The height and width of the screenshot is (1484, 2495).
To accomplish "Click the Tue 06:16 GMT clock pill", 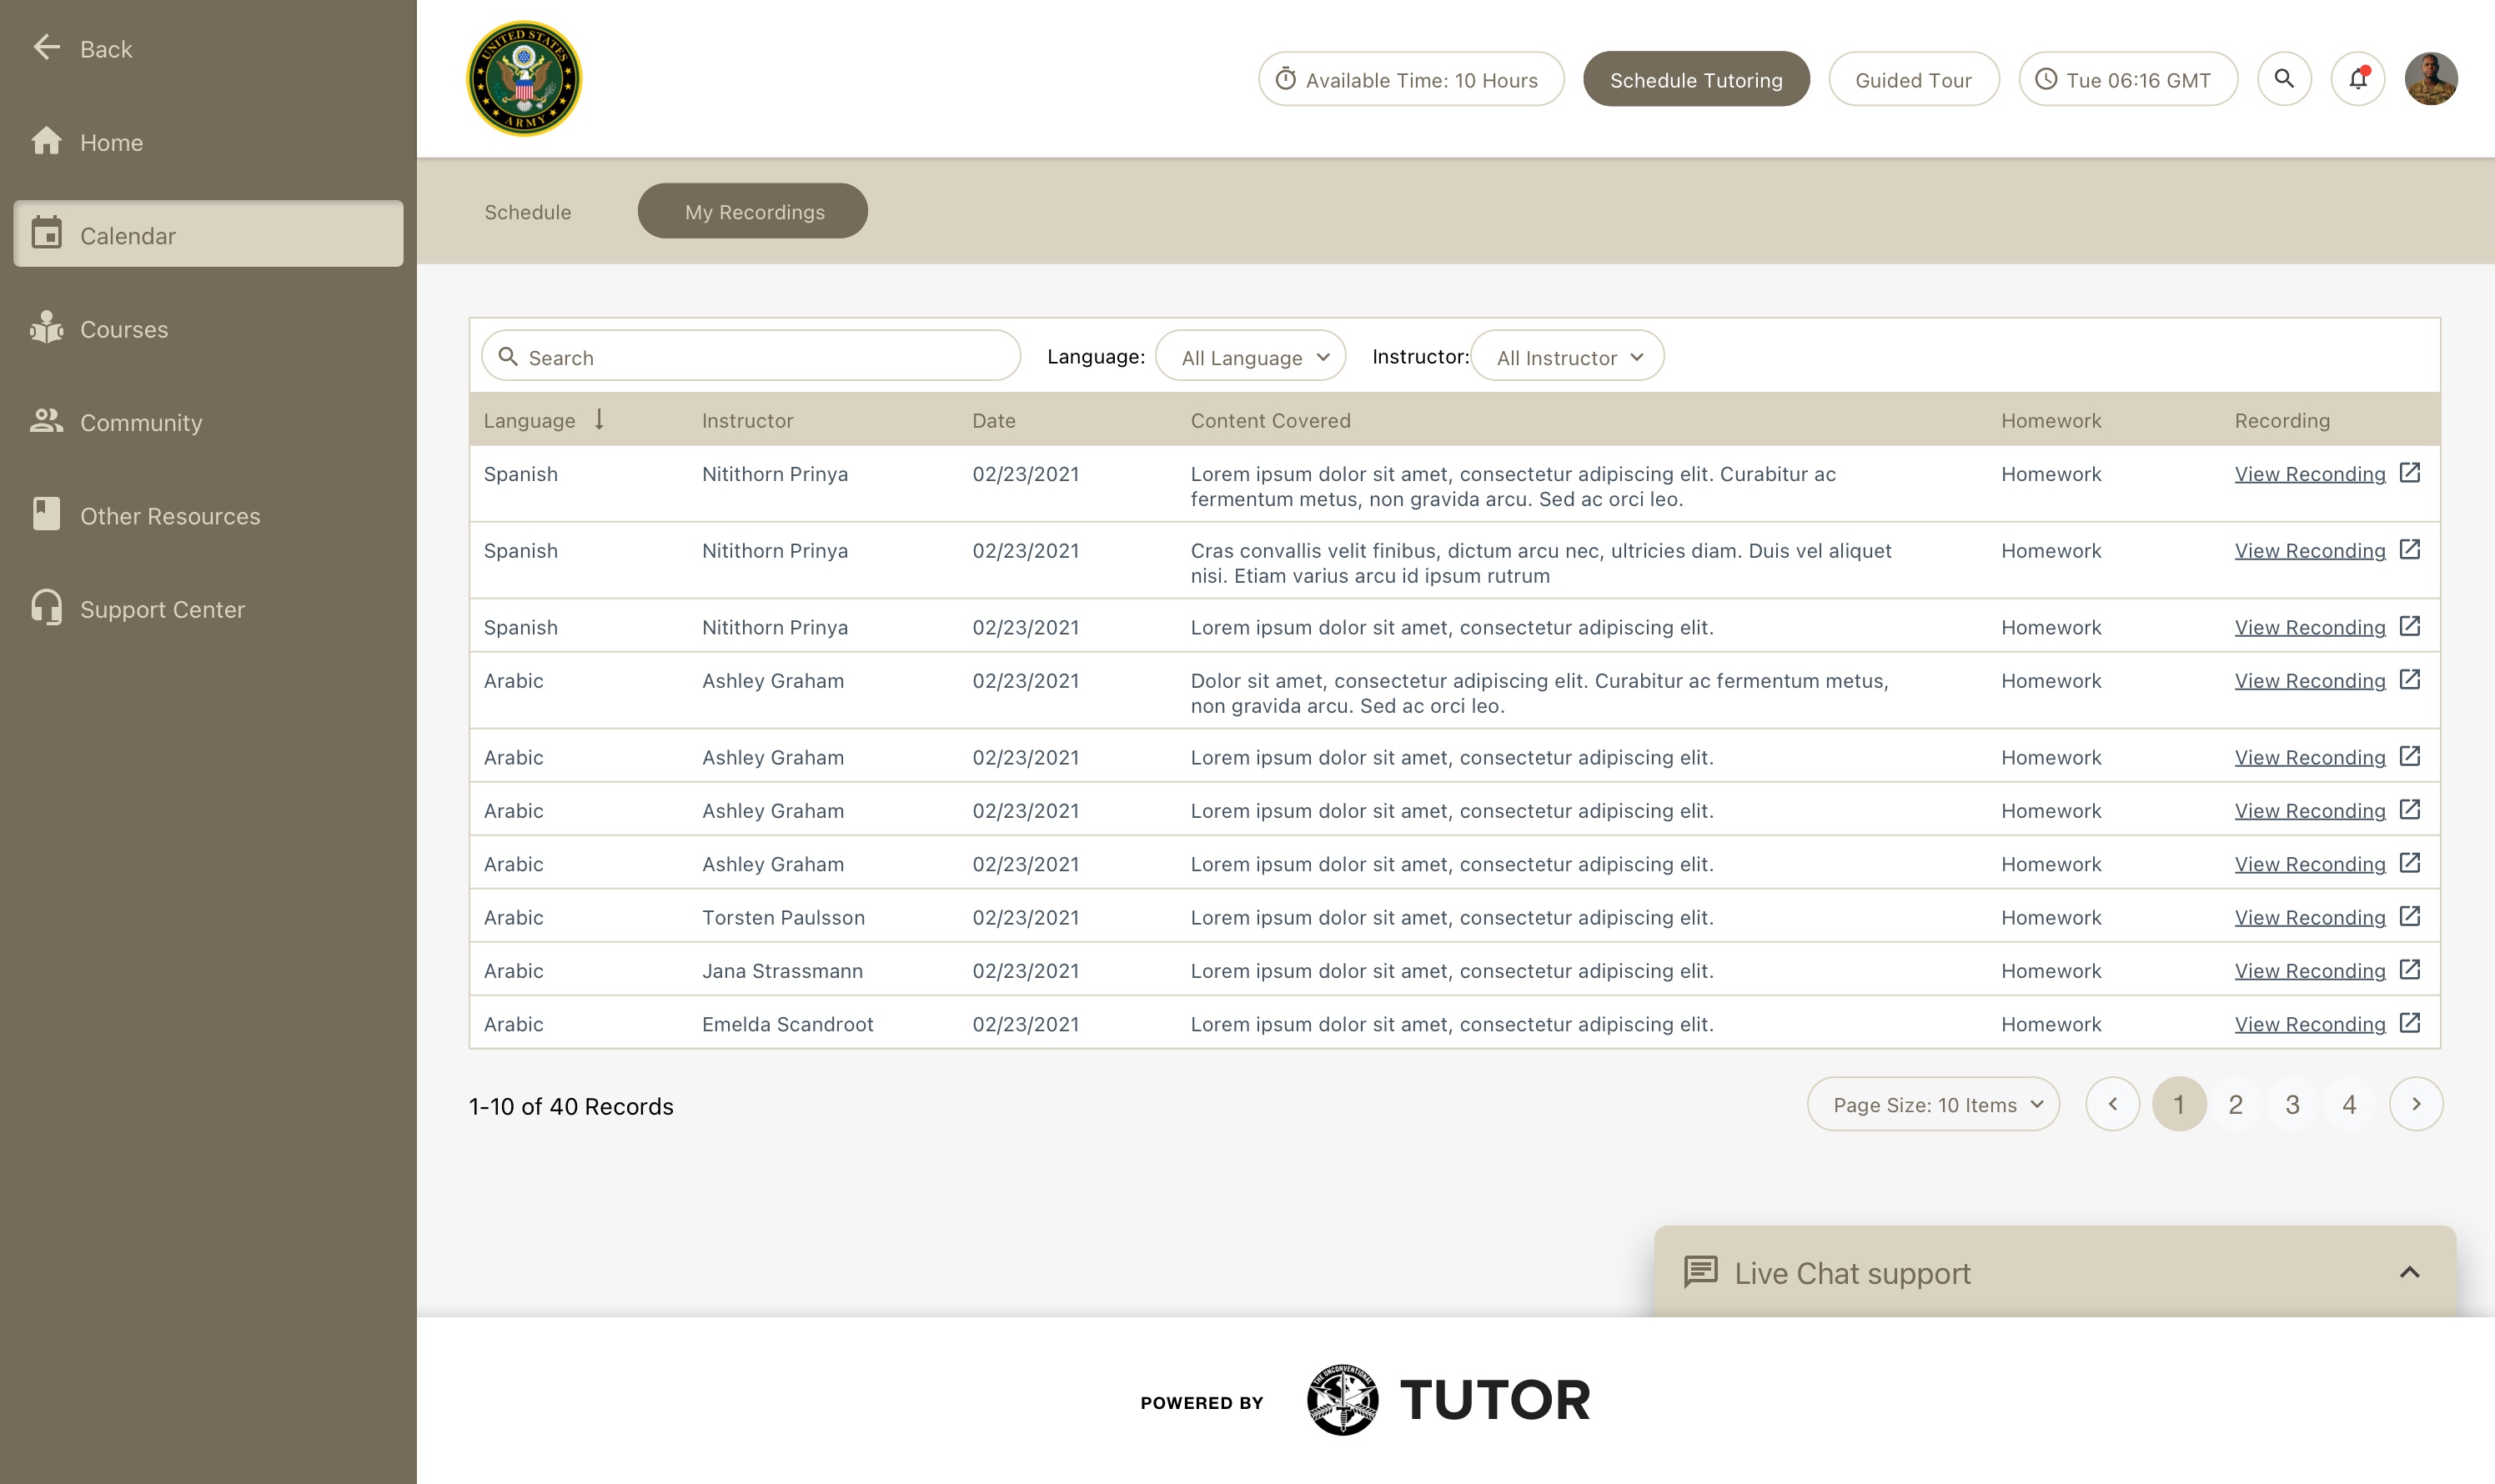I will coord(2127,79).
